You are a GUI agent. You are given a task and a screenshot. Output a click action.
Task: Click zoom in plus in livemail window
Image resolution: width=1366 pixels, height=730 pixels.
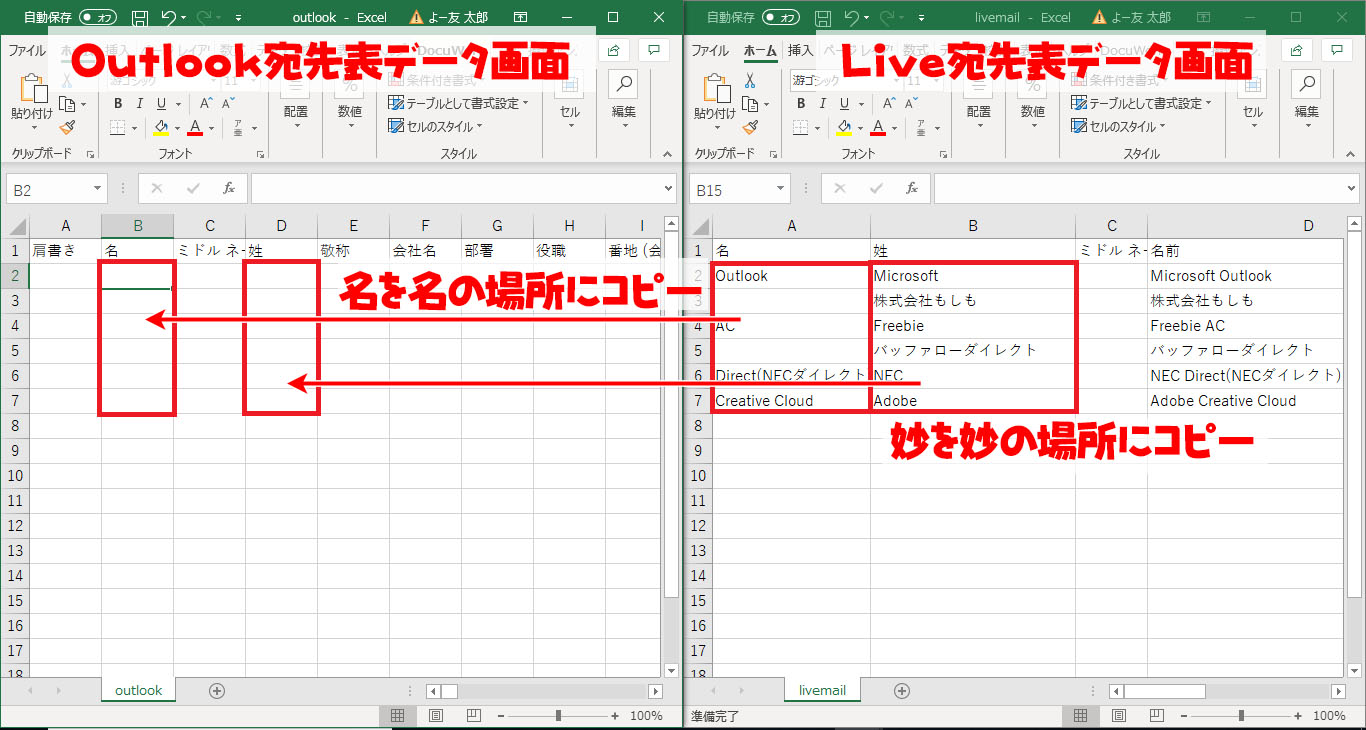click(1297, 716)
